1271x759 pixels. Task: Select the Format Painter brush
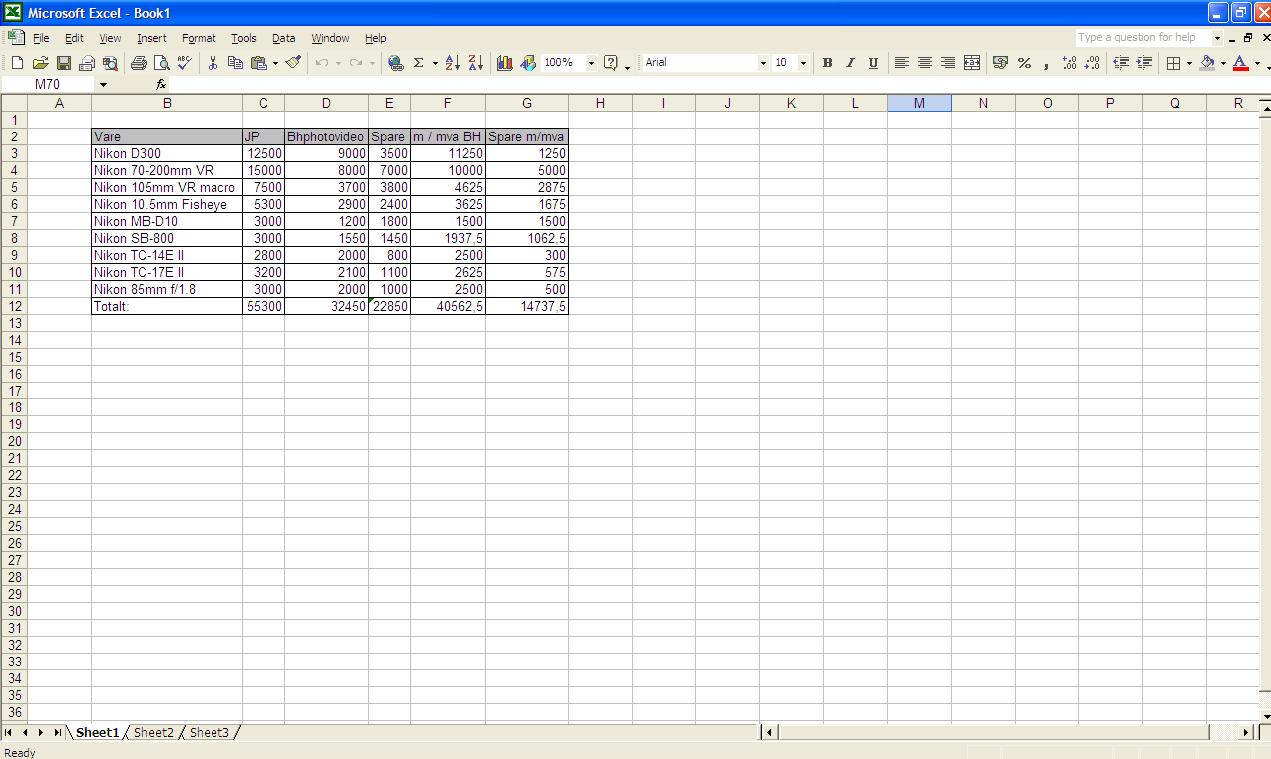tap(293, 63)
